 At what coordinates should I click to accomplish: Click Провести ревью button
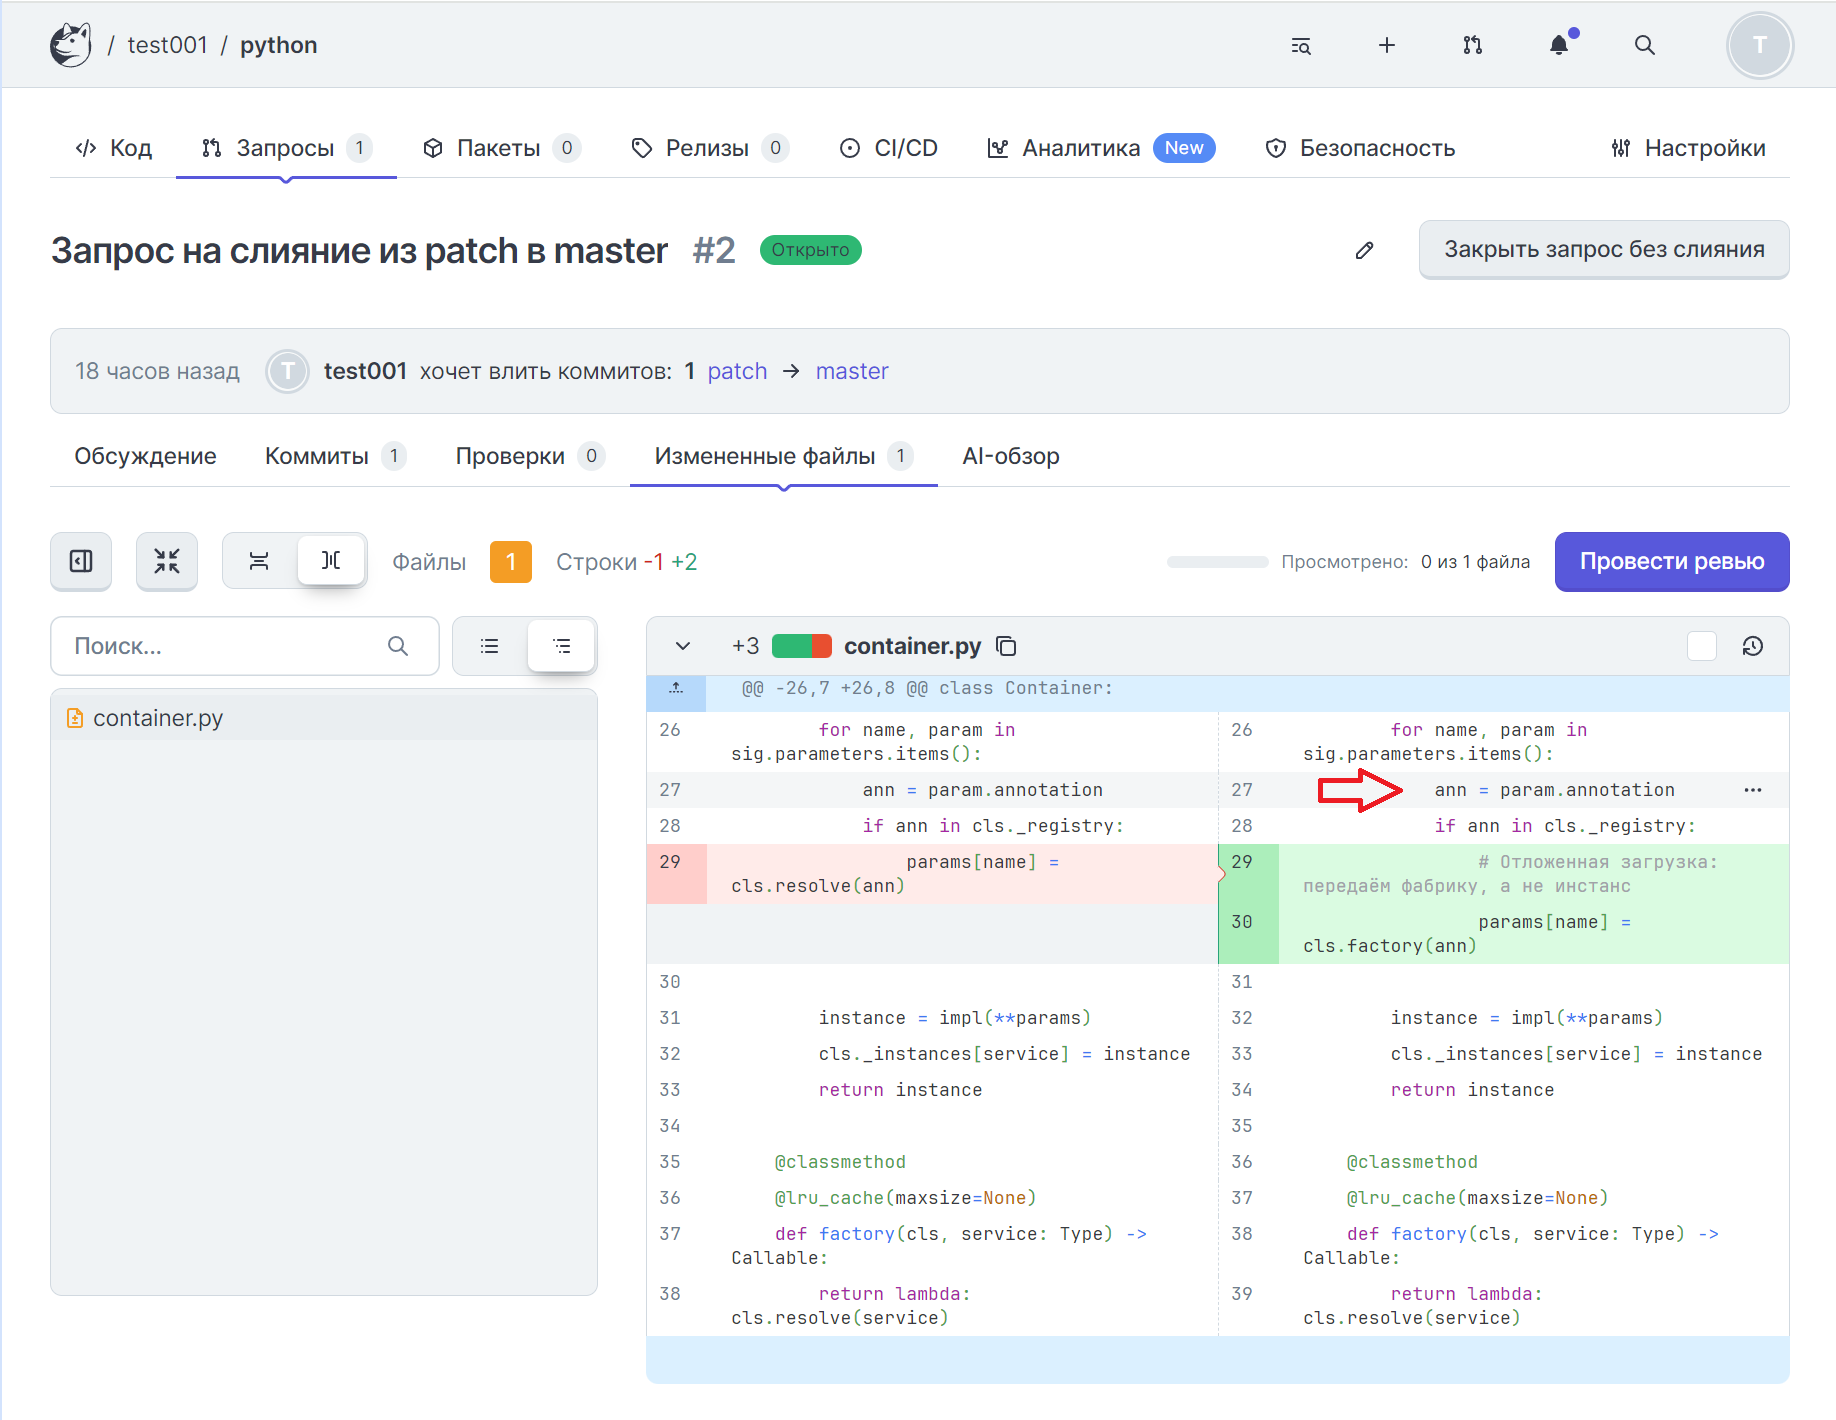click(x=1672, y=561)
